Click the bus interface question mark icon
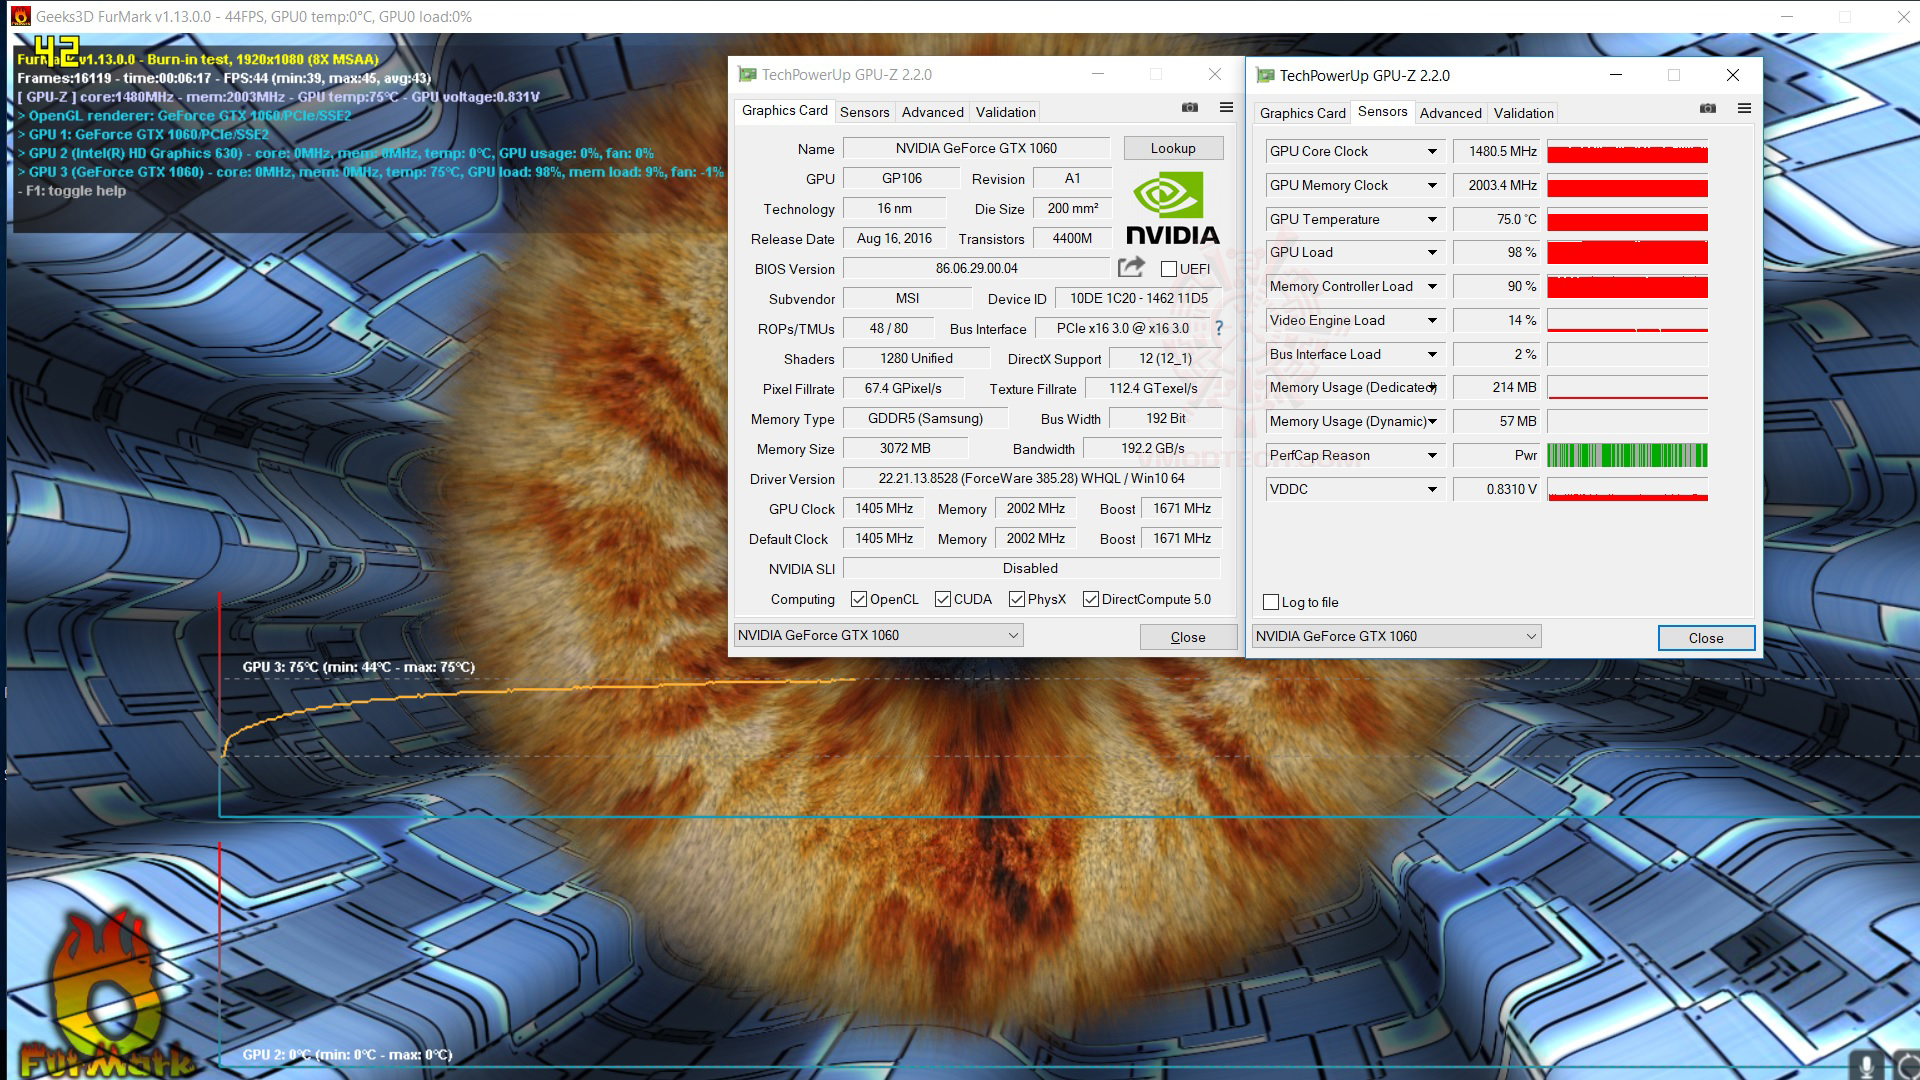The height and width of the screenshot is (1080, 1920). (x=1218, y=328)
